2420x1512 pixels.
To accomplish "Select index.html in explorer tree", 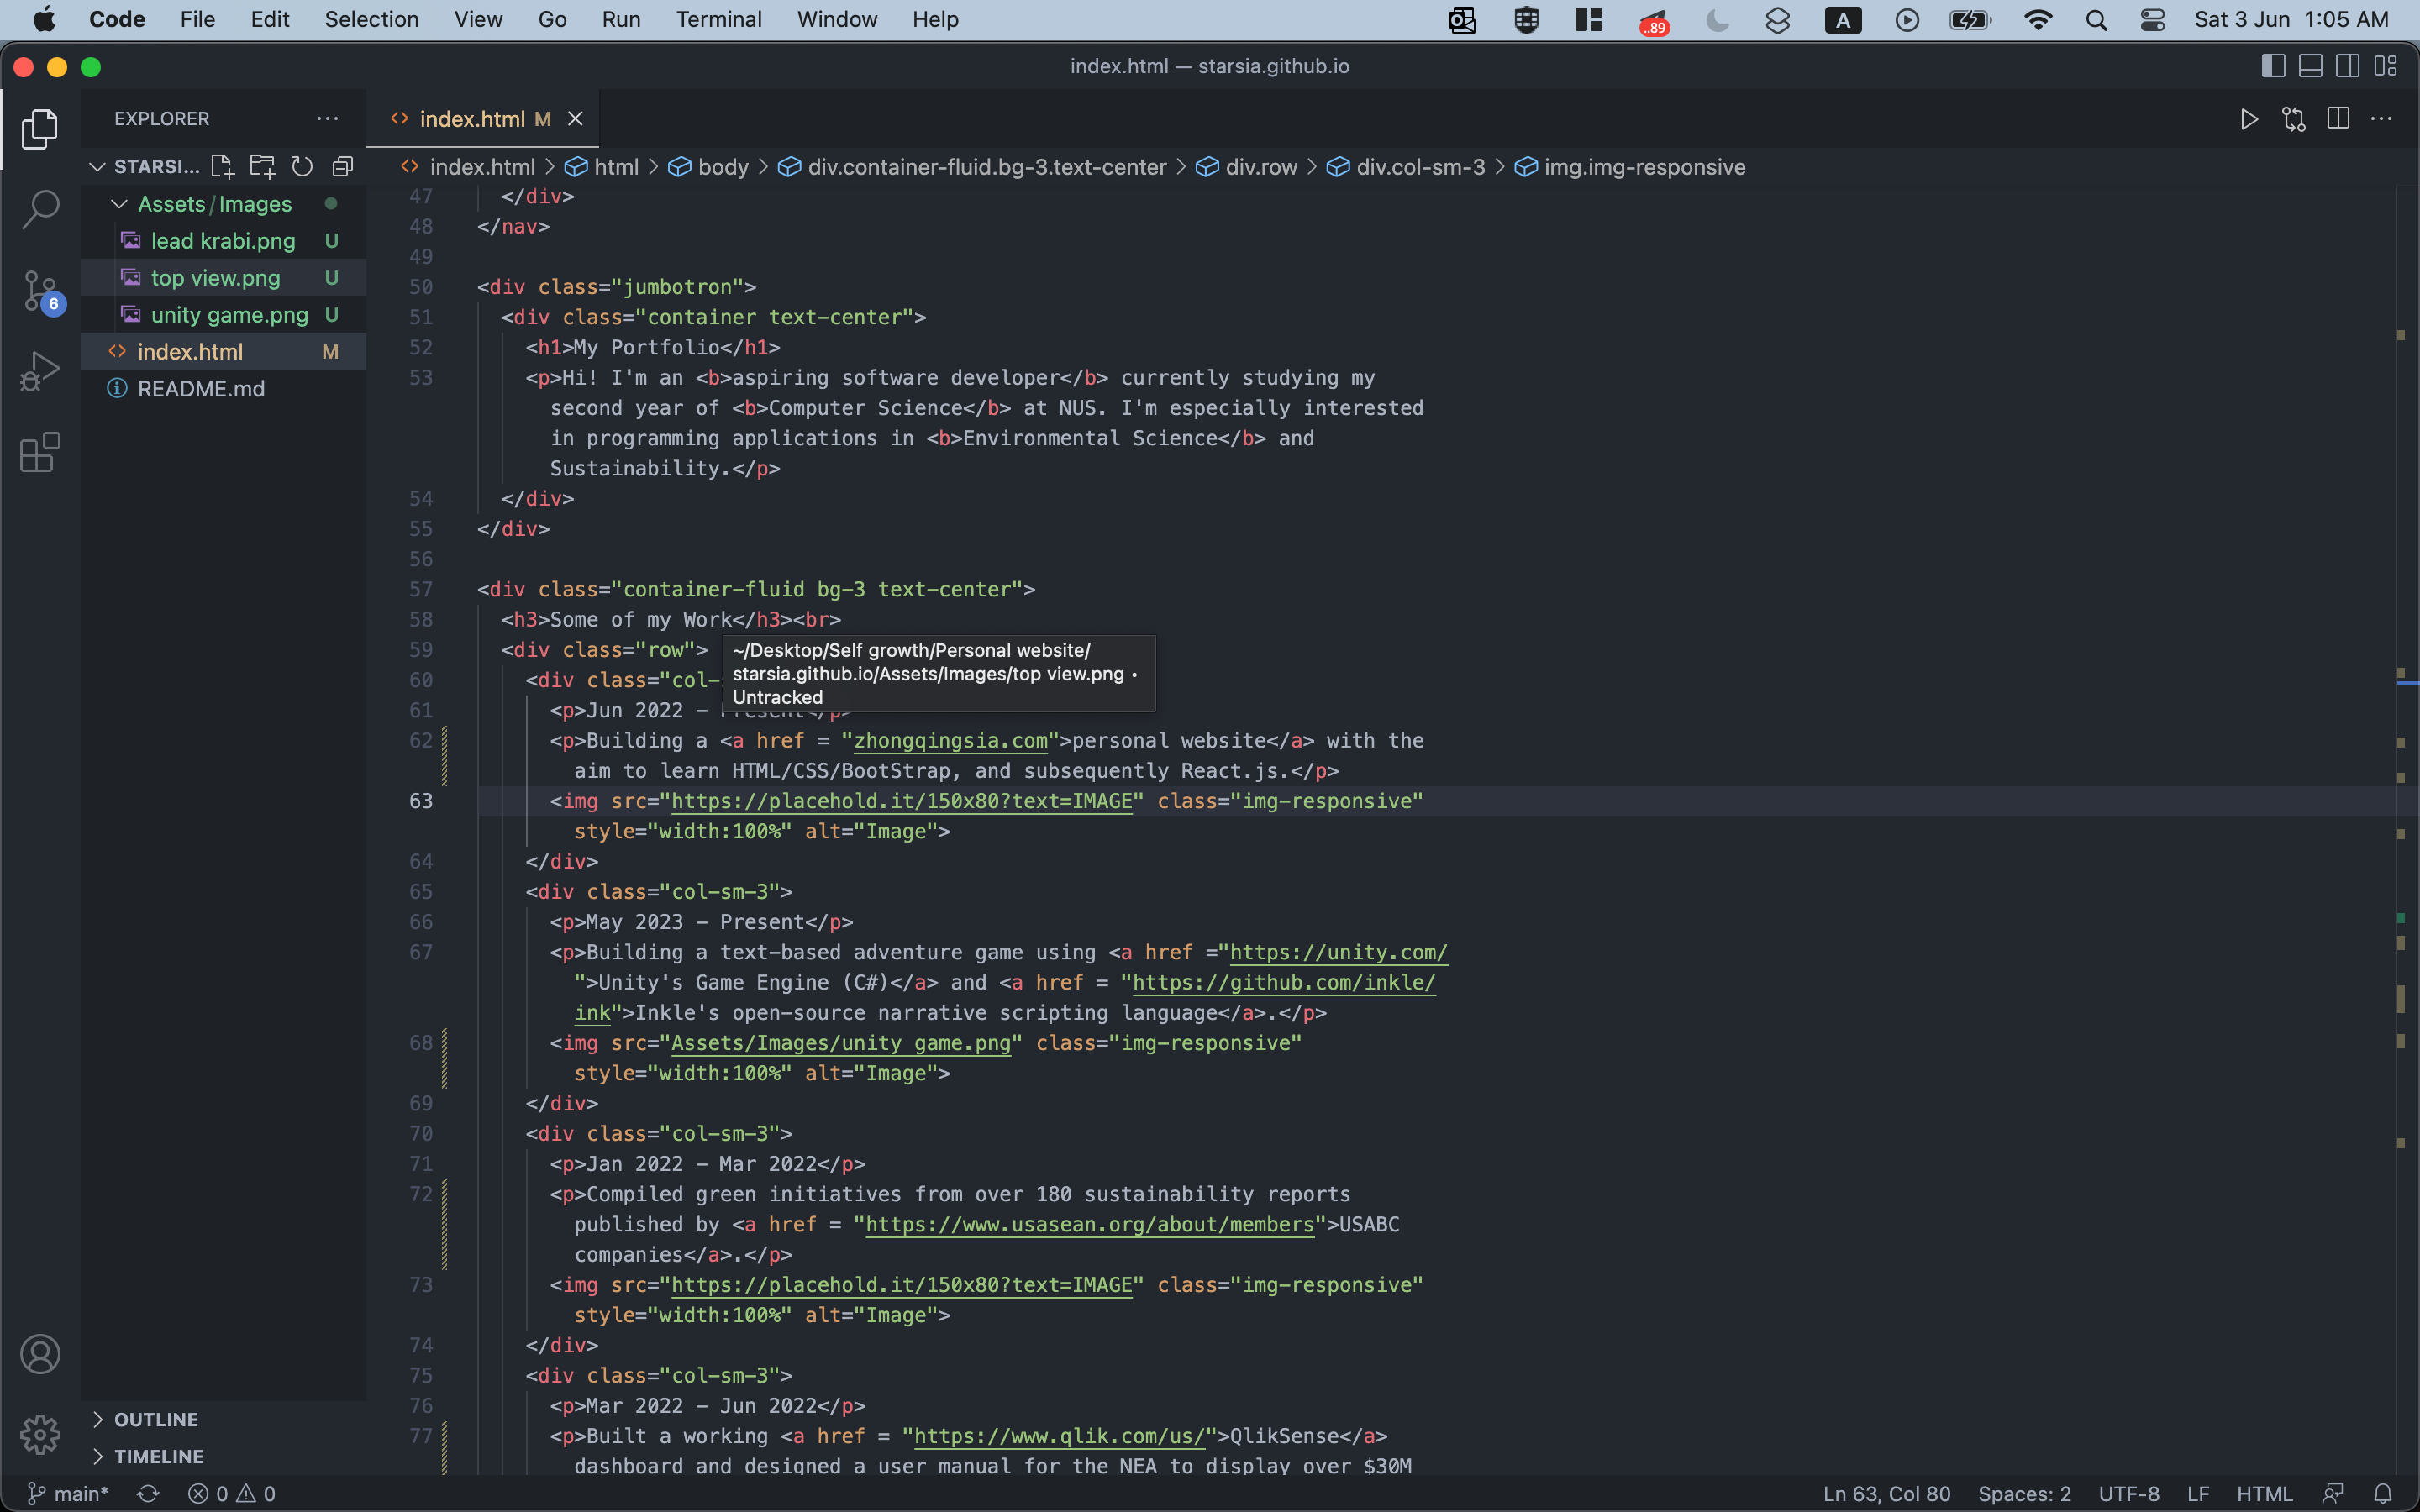I will point(222,352).
